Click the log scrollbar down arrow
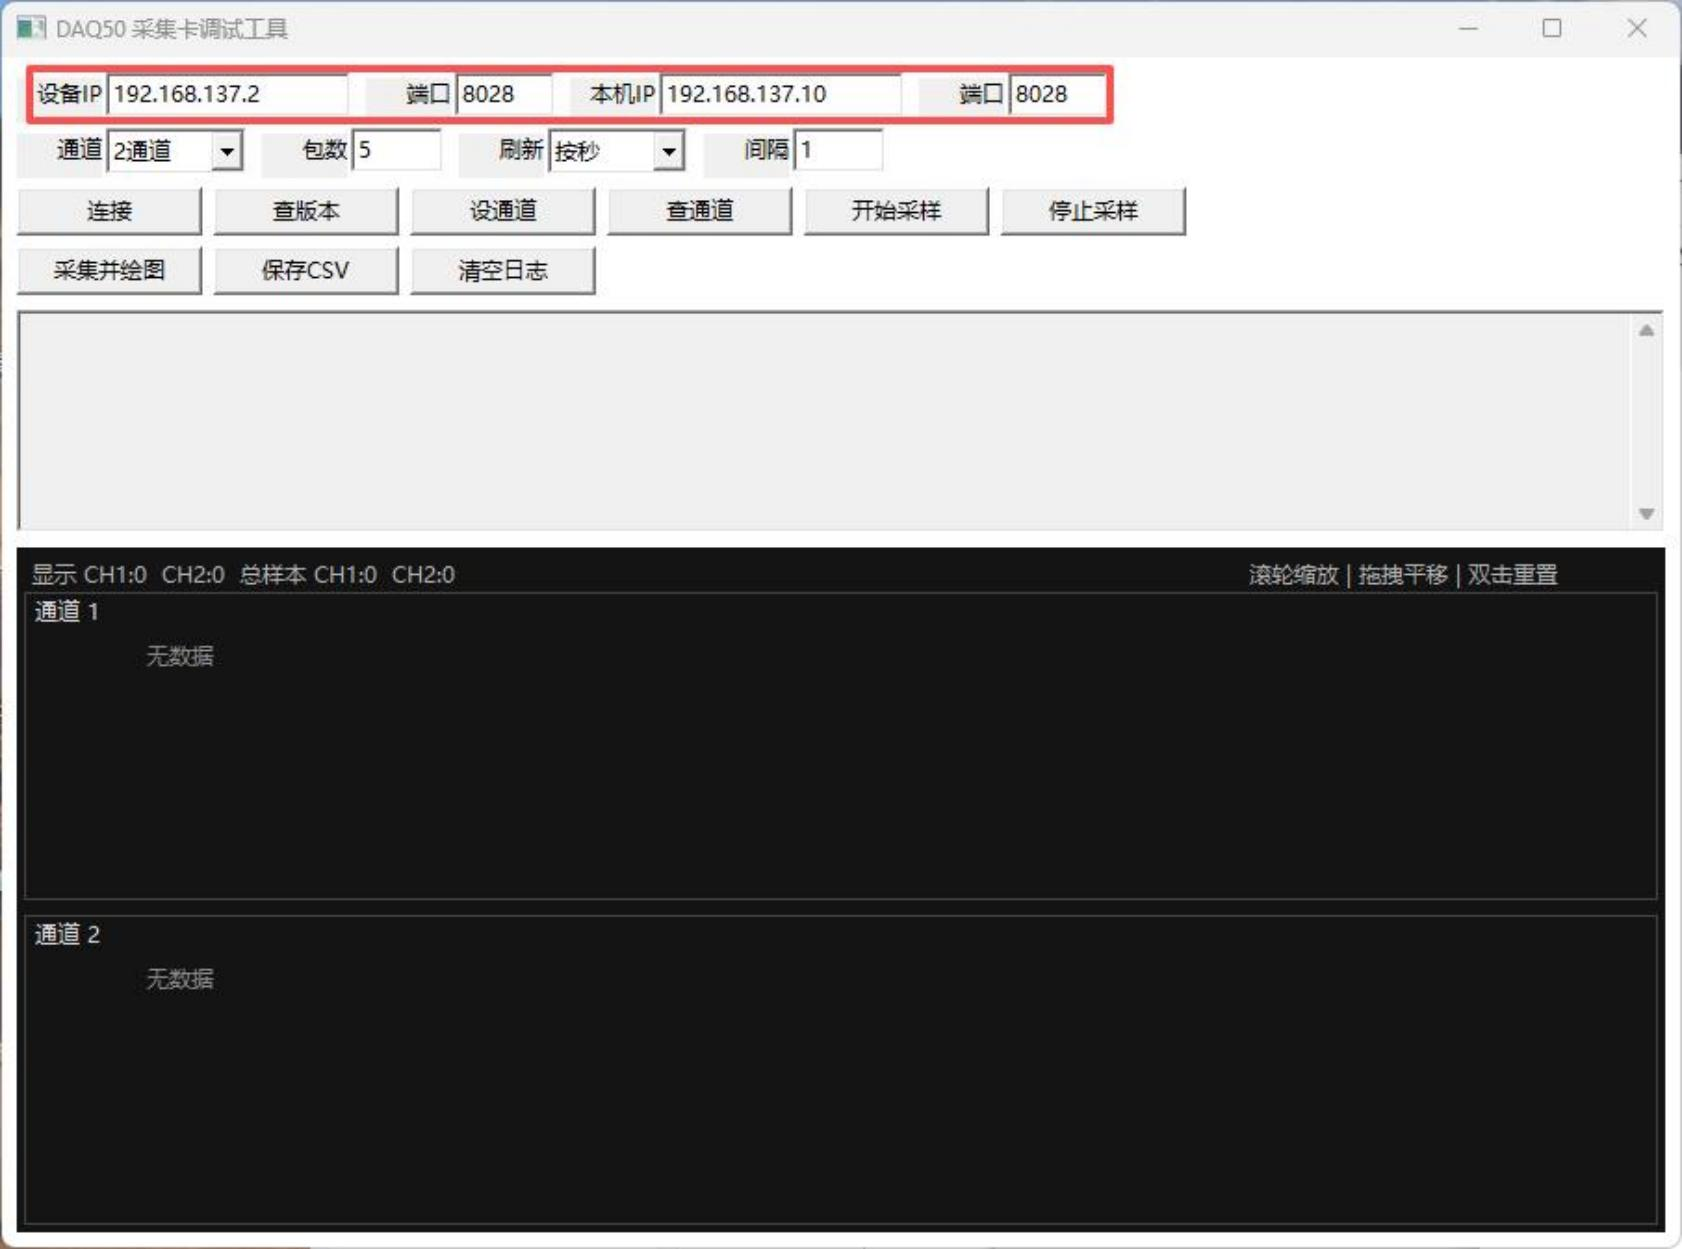Screen dimensions: 1682x1249 (x=1646, y=513)
